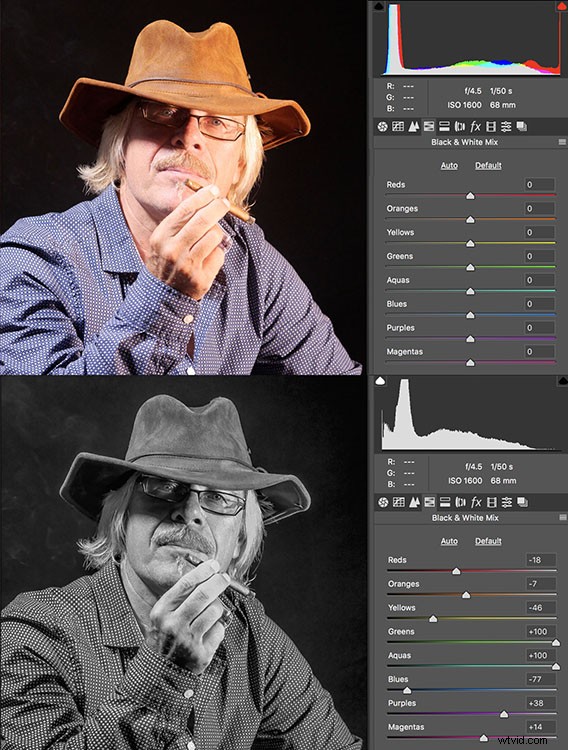Click the Default link above the zeroed Reds slider

(x=488, y=165)
